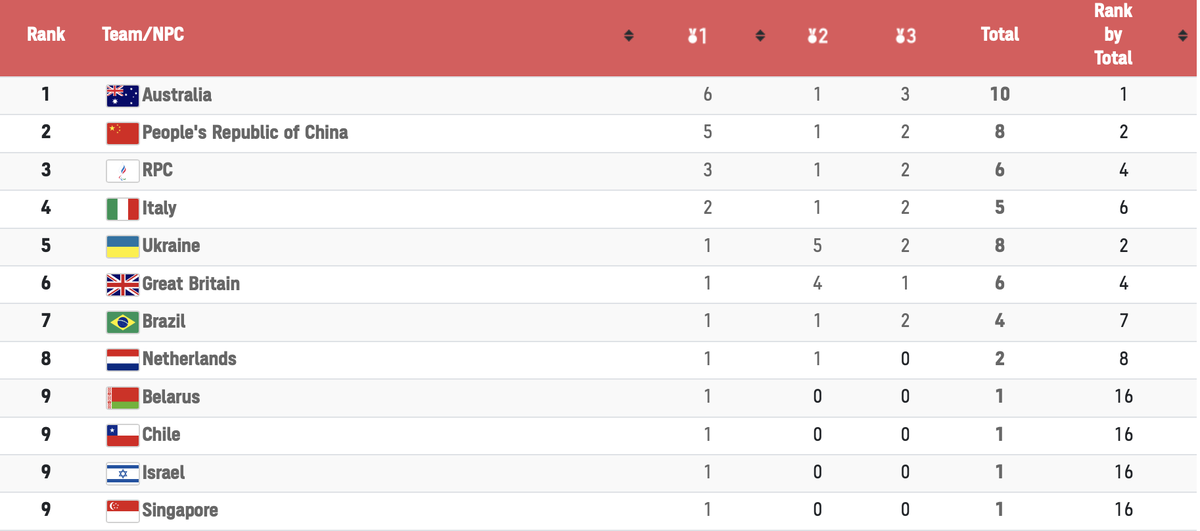Click the Great Britain flag icon

click(x=122, y=285)
